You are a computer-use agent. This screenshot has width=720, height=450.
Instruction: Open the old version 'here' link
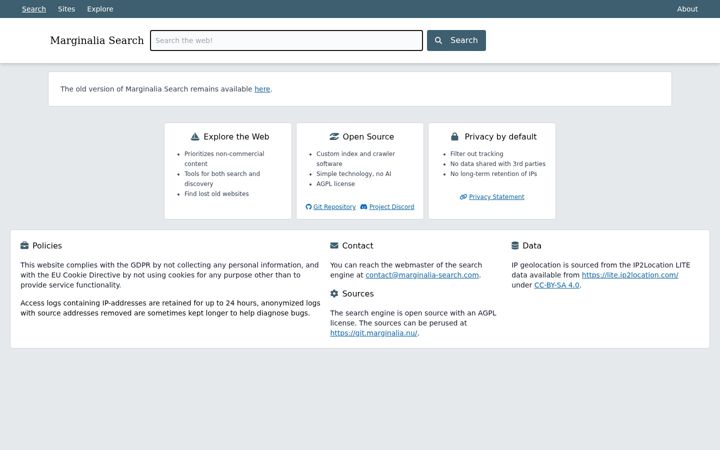click(262, 89)
